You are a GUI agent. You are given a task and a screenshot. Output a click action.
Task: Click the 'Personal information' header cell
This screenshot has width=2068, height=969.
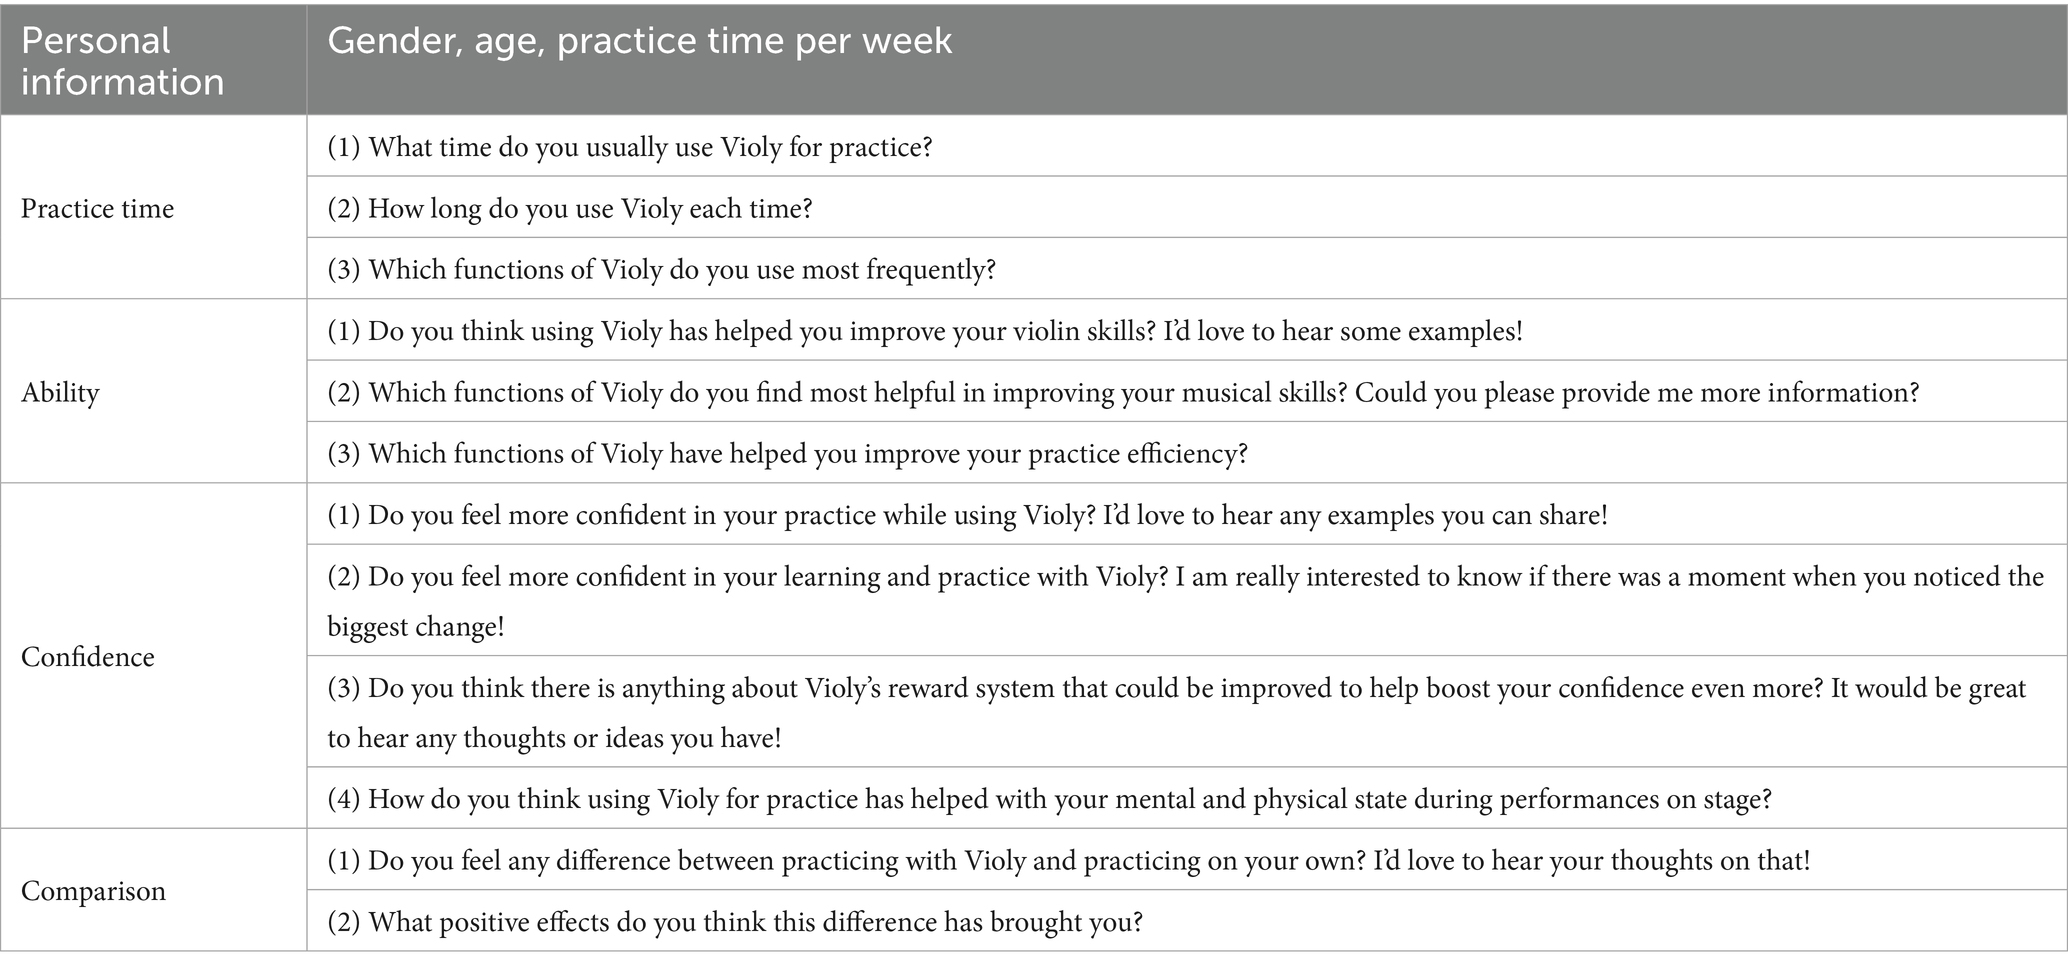(122, 61)
